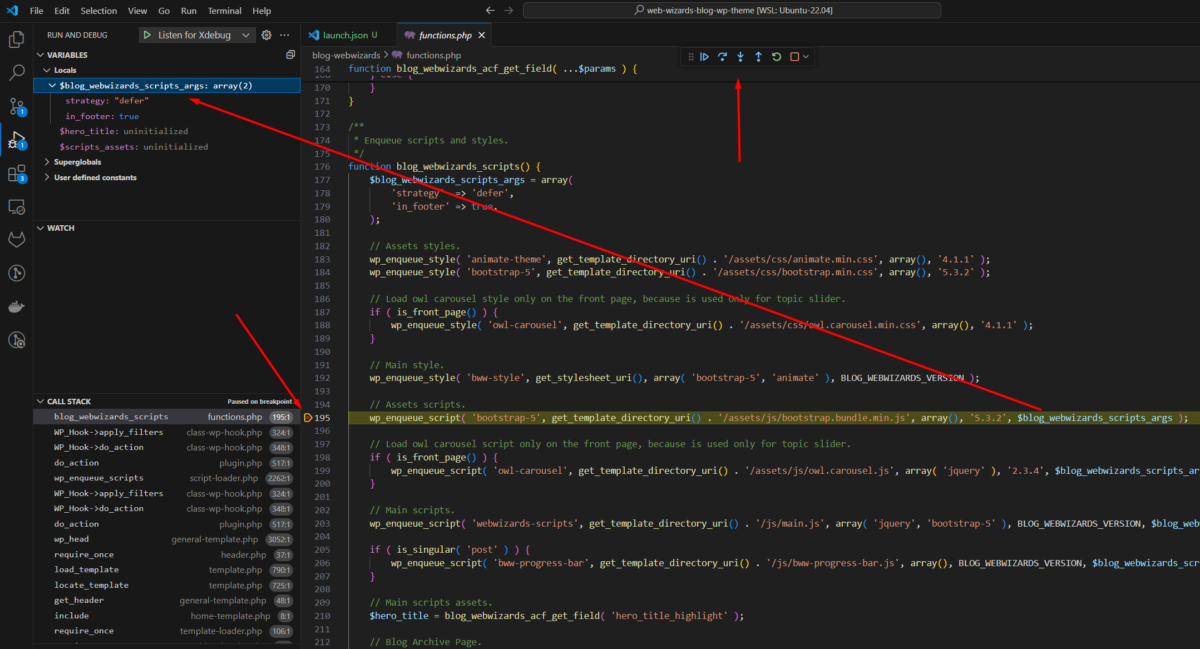Viewport: 1200px width, 649px height.
Task: Open the Help menu
Action: [x=261, y=10]
